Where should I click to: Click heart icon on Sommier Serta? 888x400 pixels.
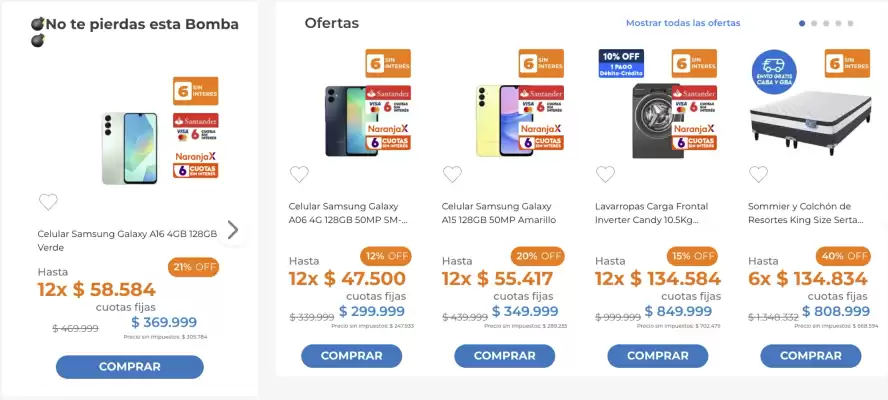click(x=758, y=175)
